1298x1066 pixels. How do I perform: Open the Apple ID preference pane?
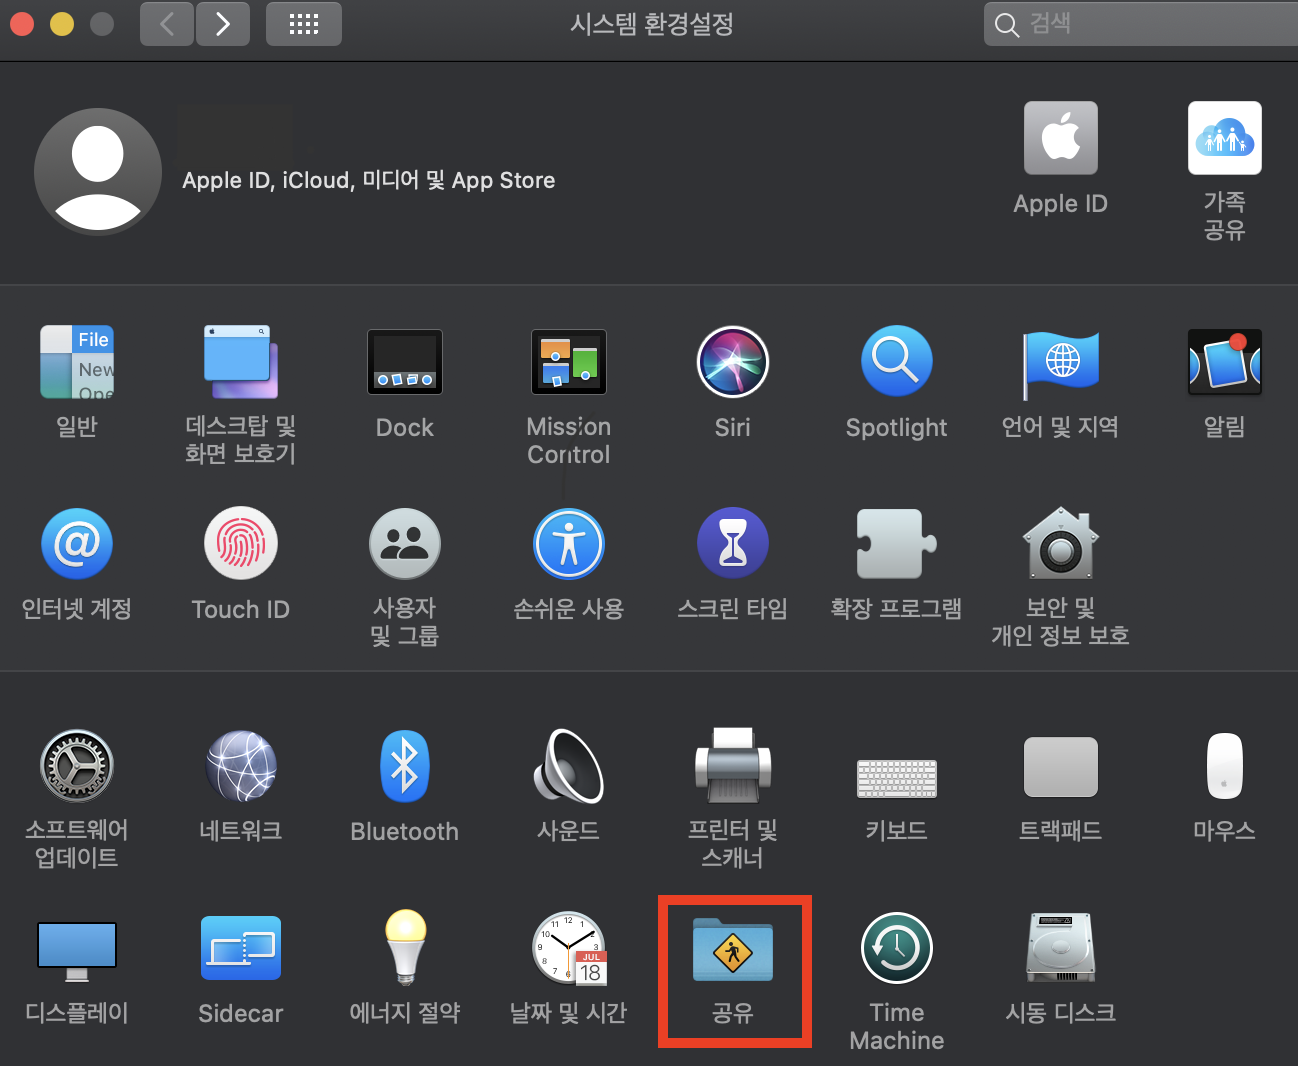pos(1061,138)
